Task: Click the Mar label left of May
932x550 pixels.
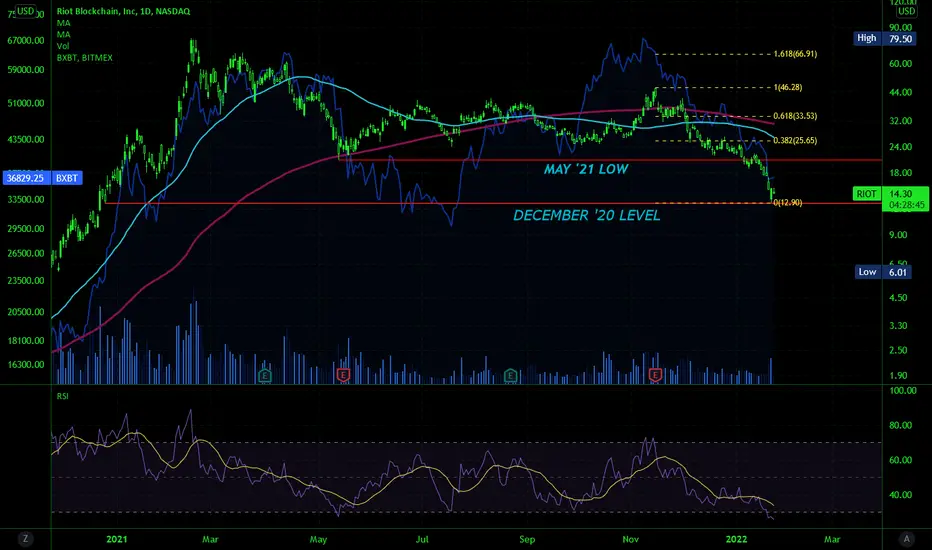Action: [210, 539]
